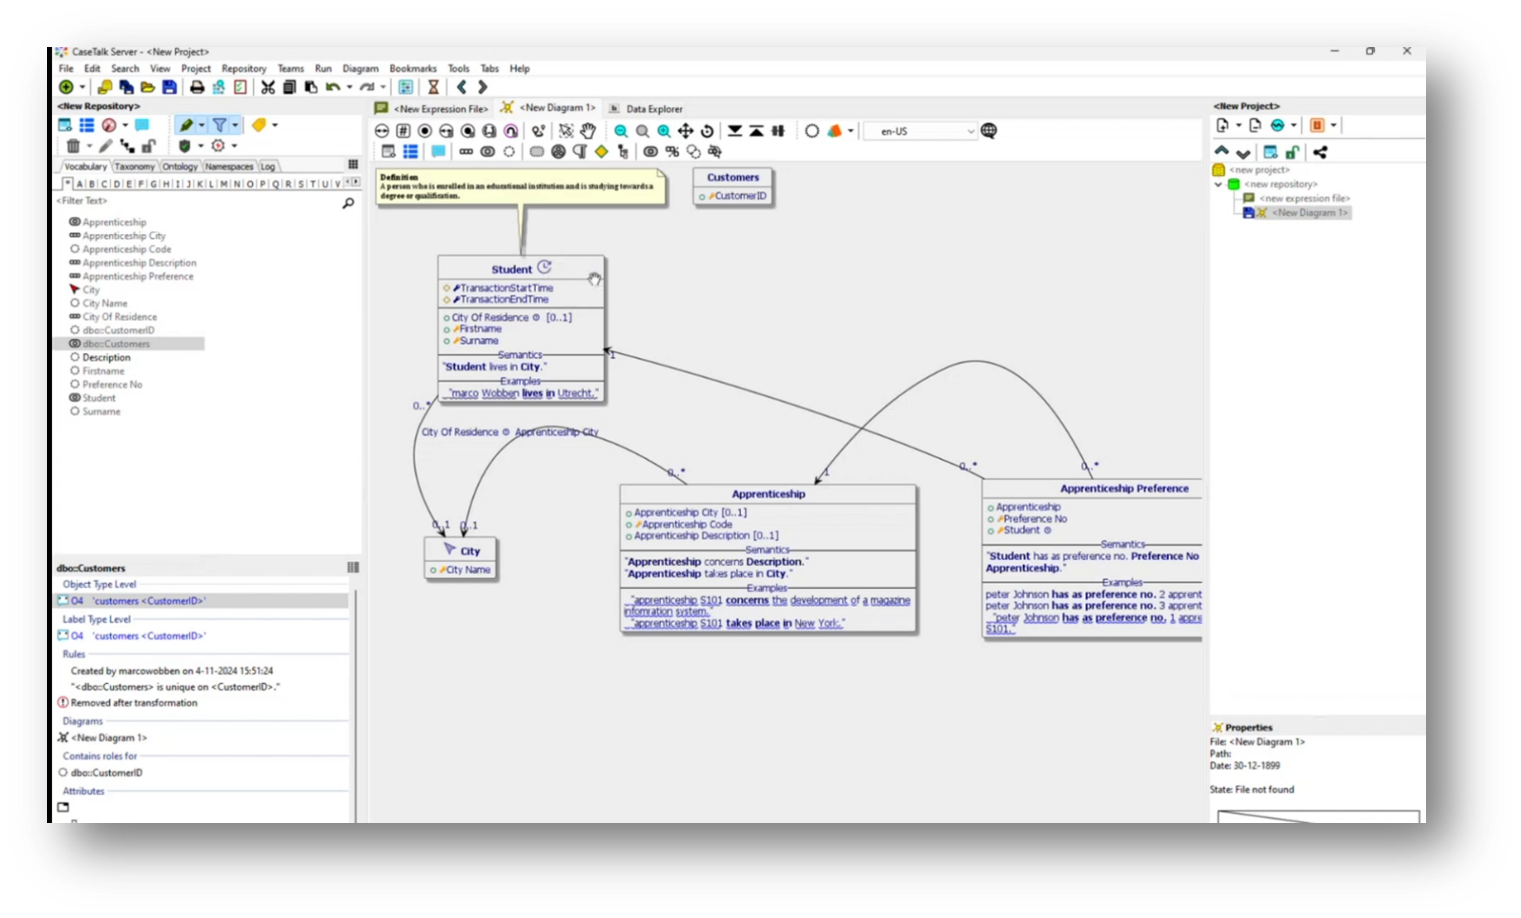Click the trash Delete icon in repository toolbar
Image resolution: width=1521 pixels, height=918 pixels.
click(x=73, y=146)
